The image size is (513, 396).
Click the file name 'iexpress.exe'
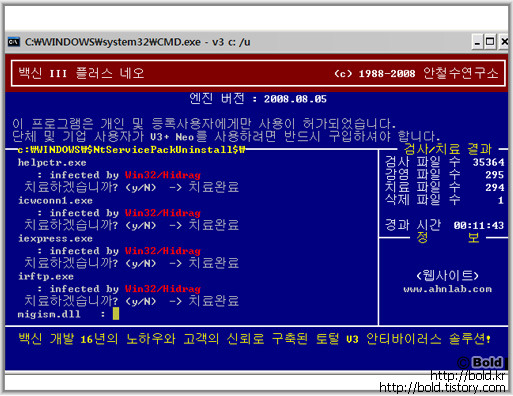(x=55, y=239)
